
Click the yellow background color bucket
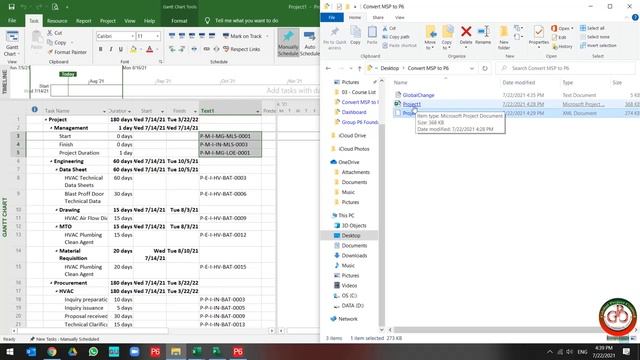tap(133, 49)
